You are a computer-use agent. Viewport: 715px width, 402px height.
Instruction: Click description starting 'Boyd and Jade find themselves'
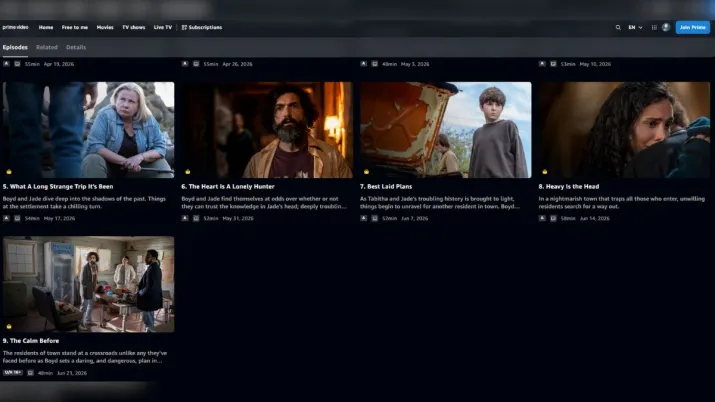click(264, 202)
